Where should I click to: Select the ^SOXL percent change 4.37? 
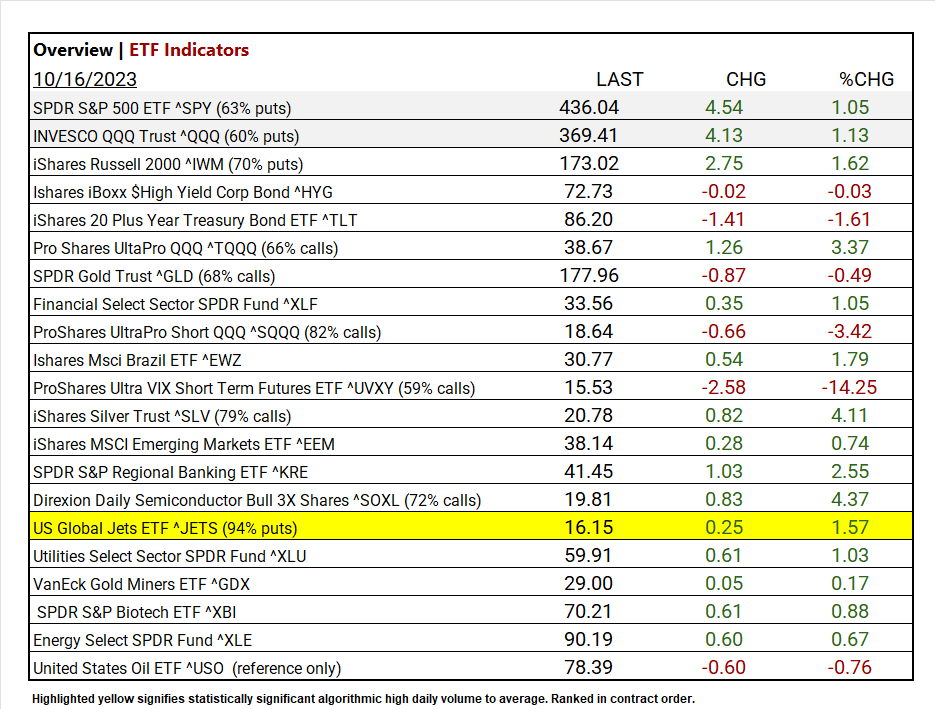coord(850,500)
